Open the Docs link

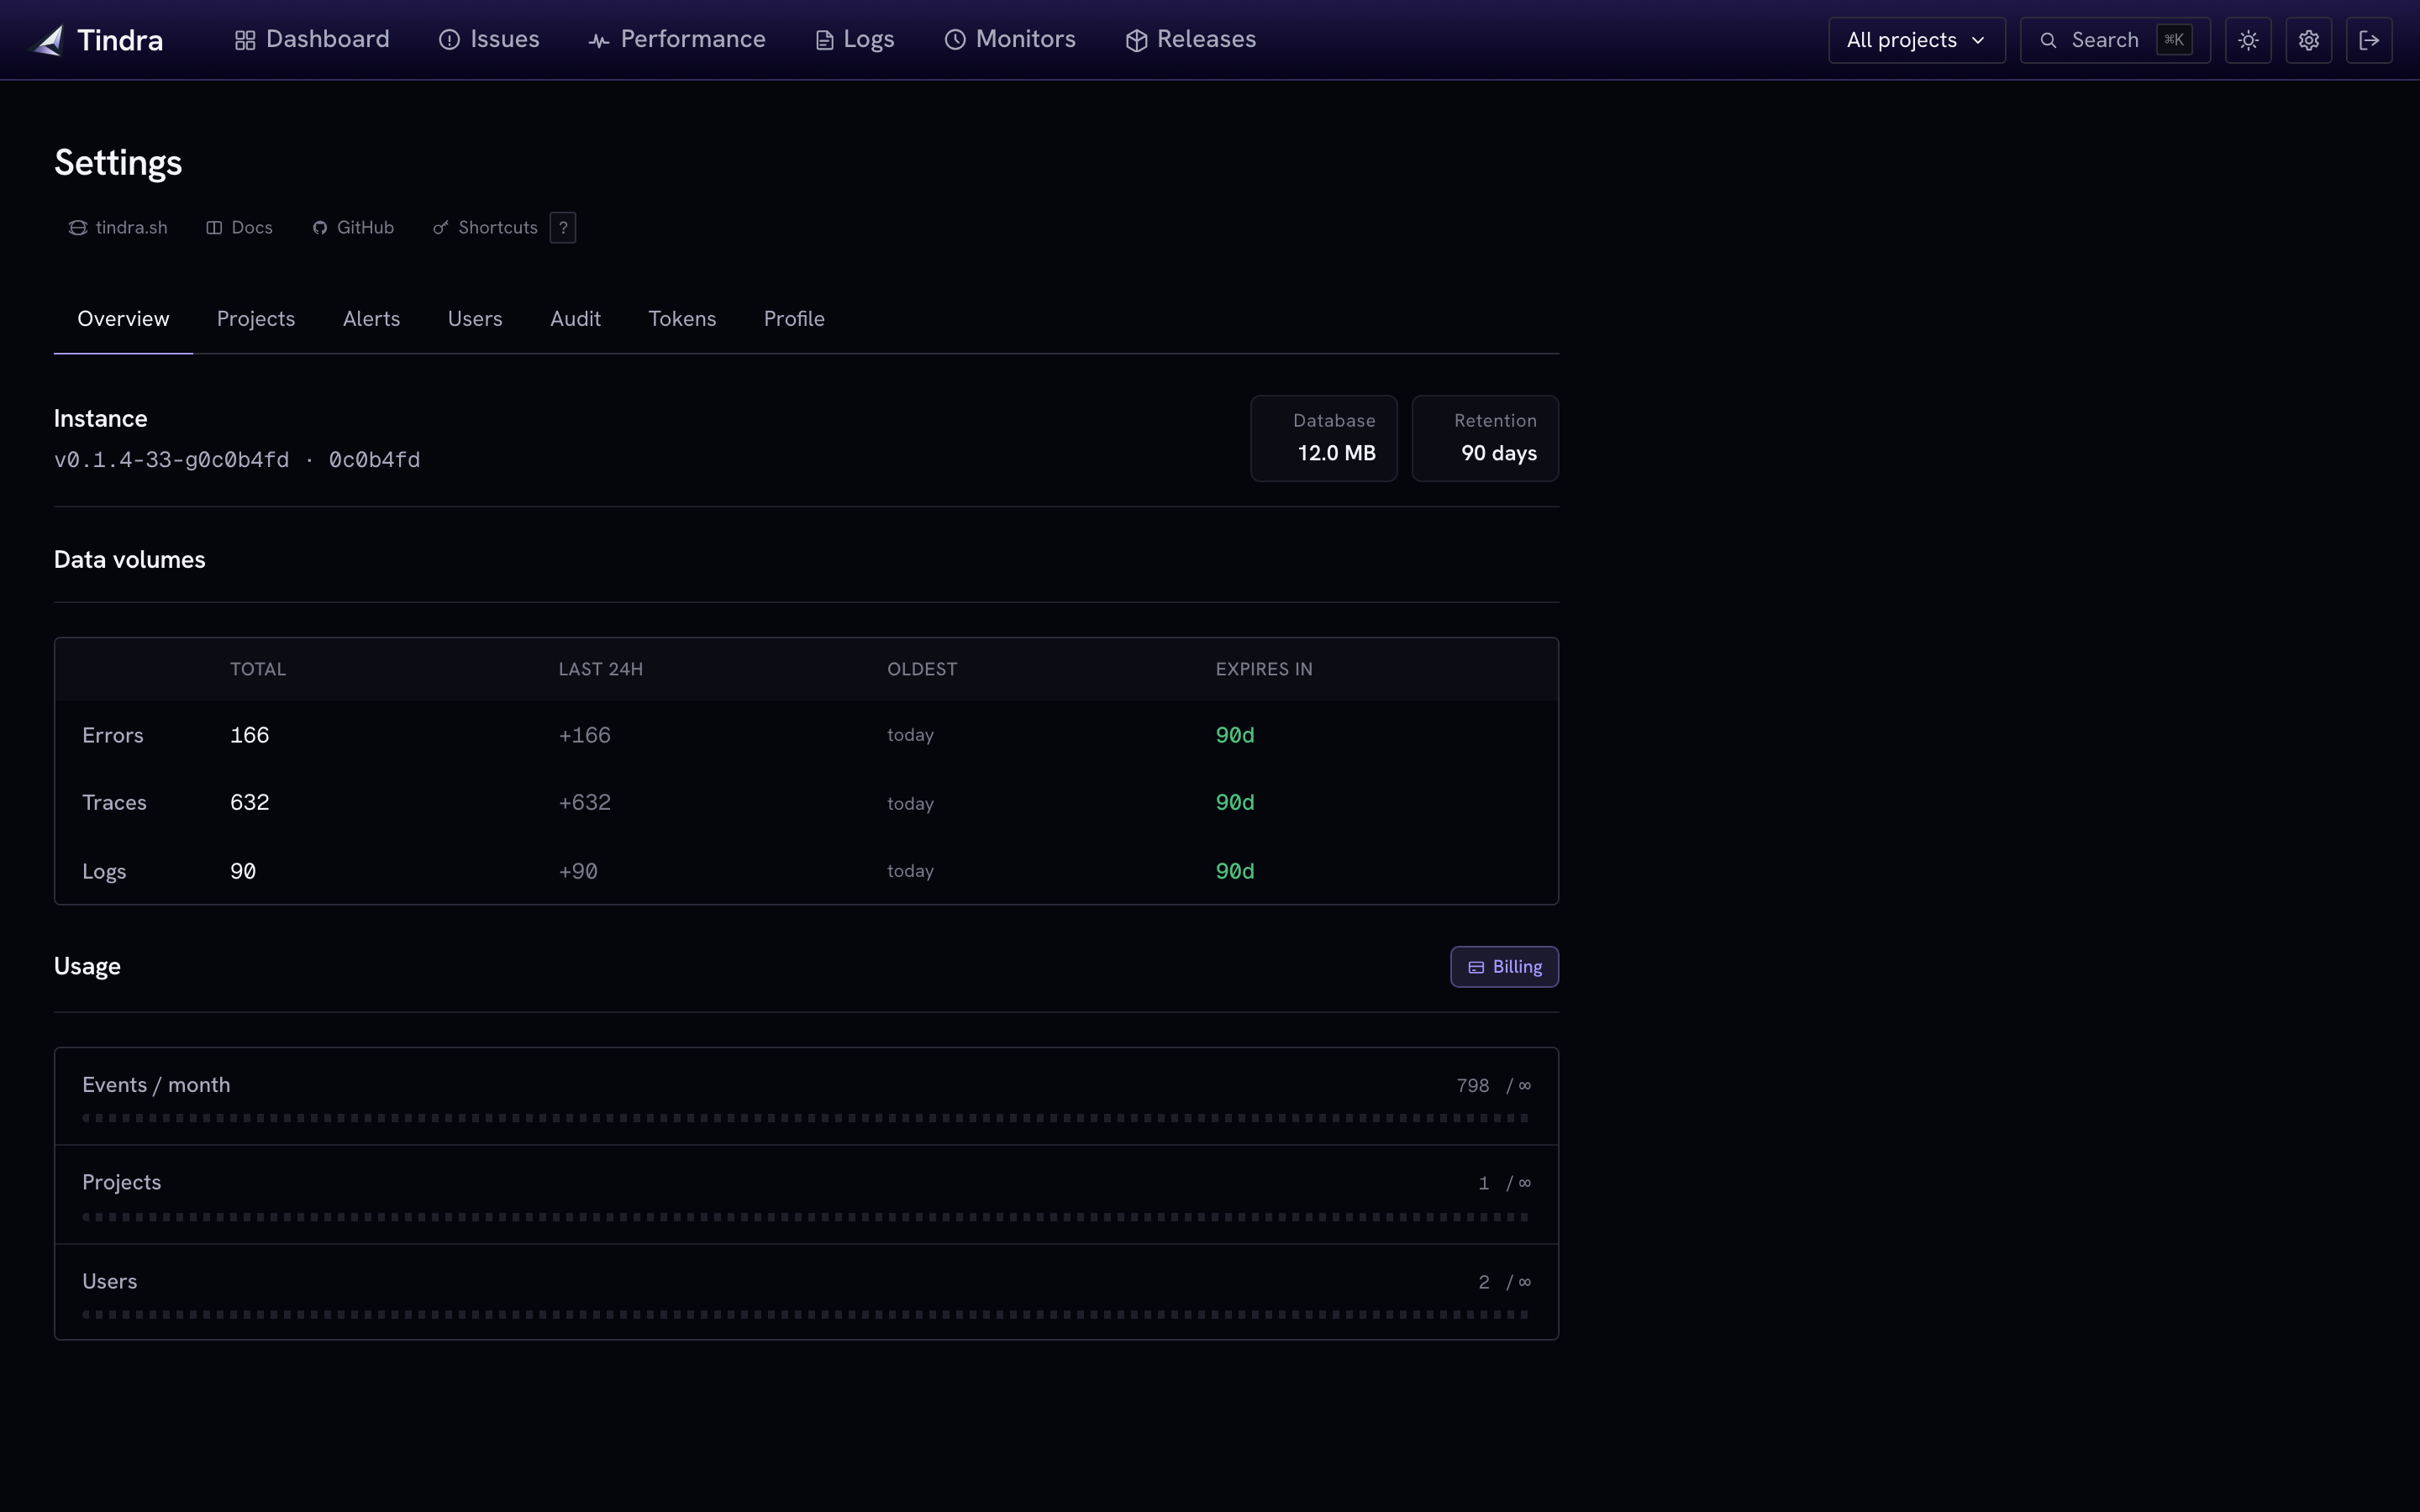239,228
